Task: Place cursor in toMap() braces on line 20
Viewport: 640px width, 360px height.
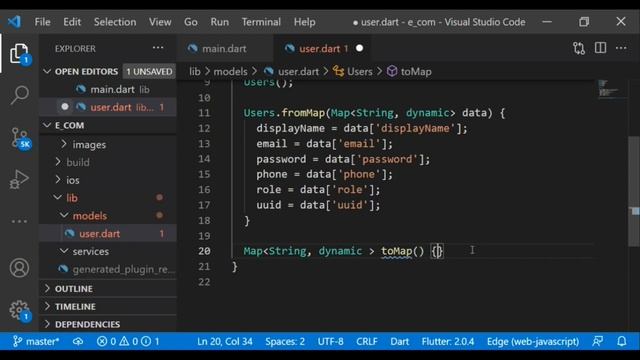Action: [x=437, y=251]
